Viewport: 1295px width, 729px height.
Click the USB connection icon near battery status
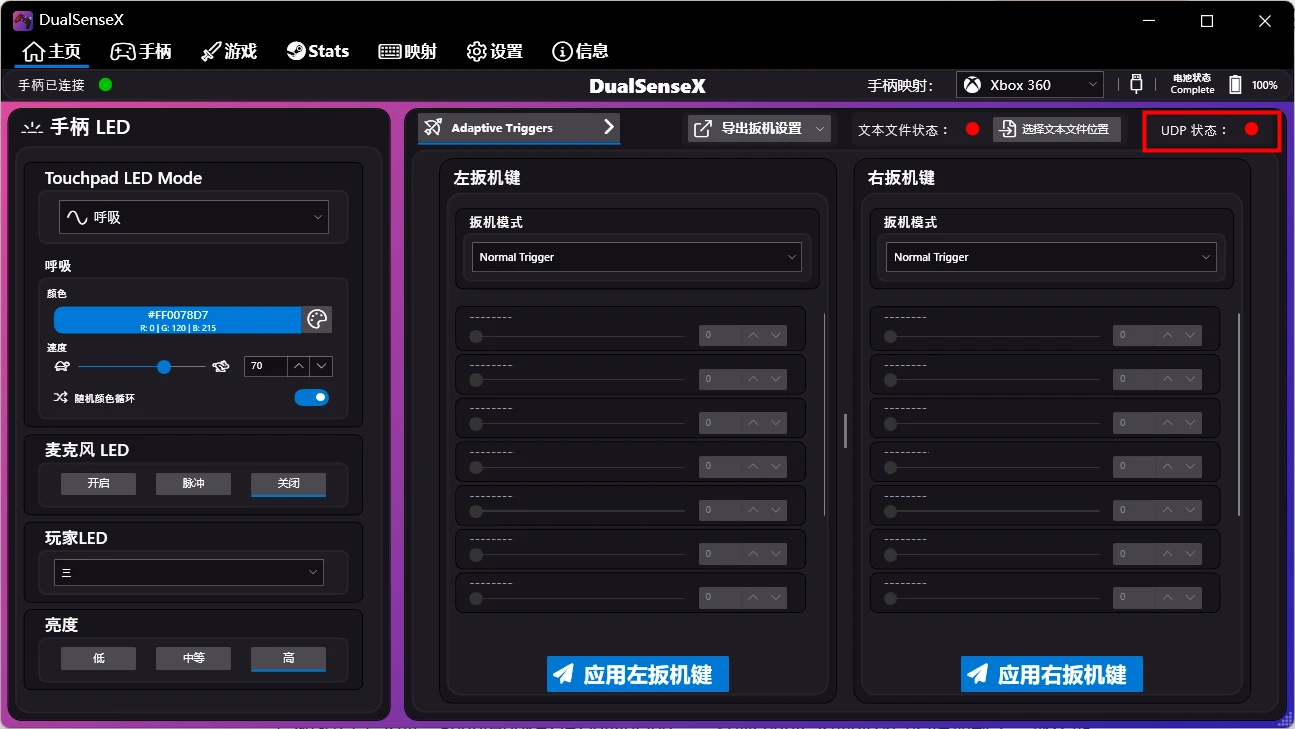coord(1136,85)
